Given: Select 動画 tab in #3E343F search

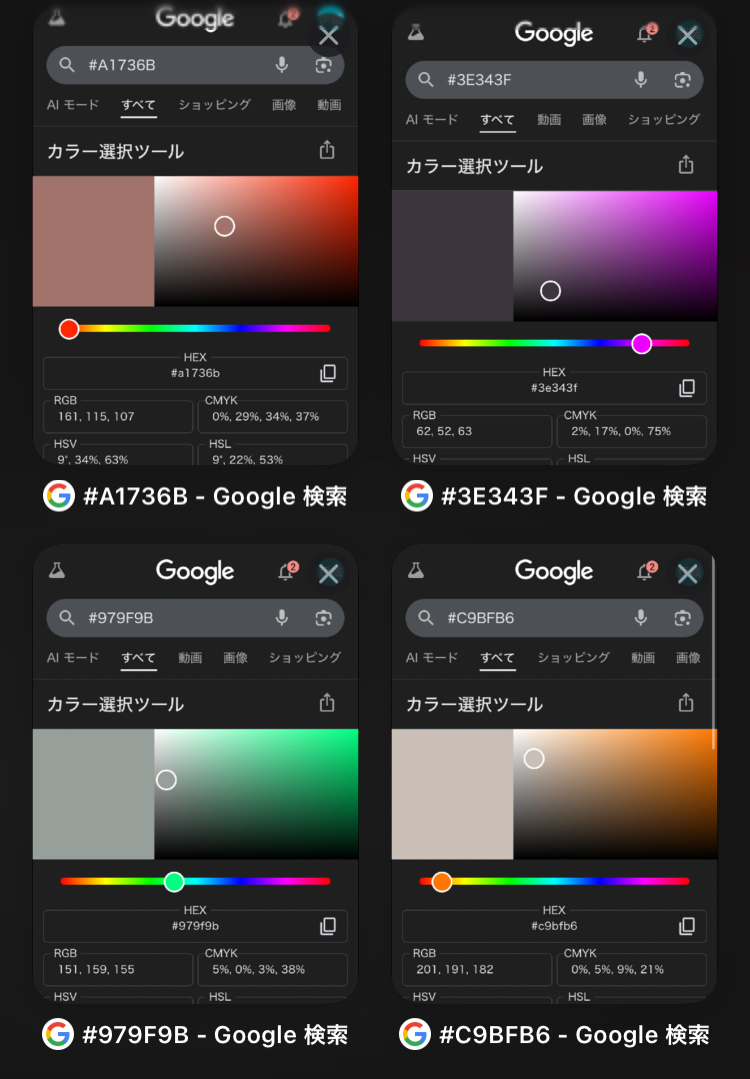Looking at the screenshot, I should point(549,120).
